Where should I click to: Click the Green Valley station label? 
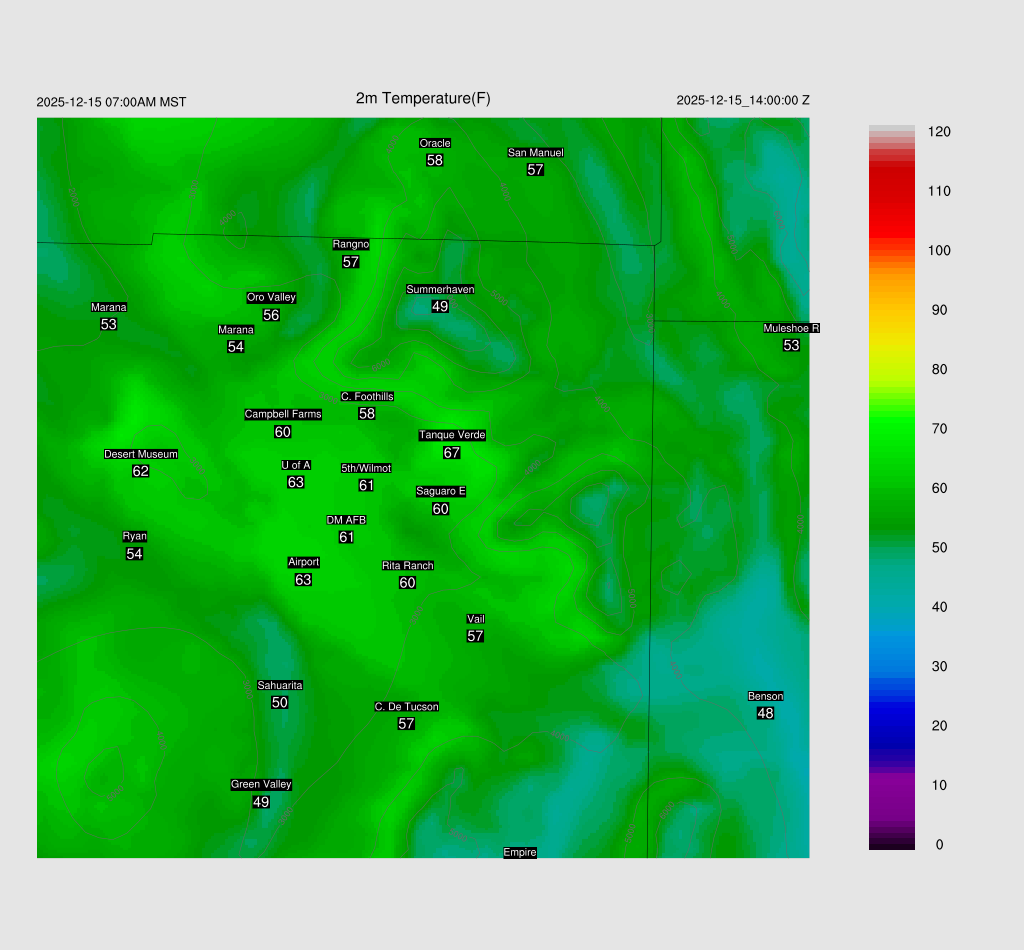[261, 784]
